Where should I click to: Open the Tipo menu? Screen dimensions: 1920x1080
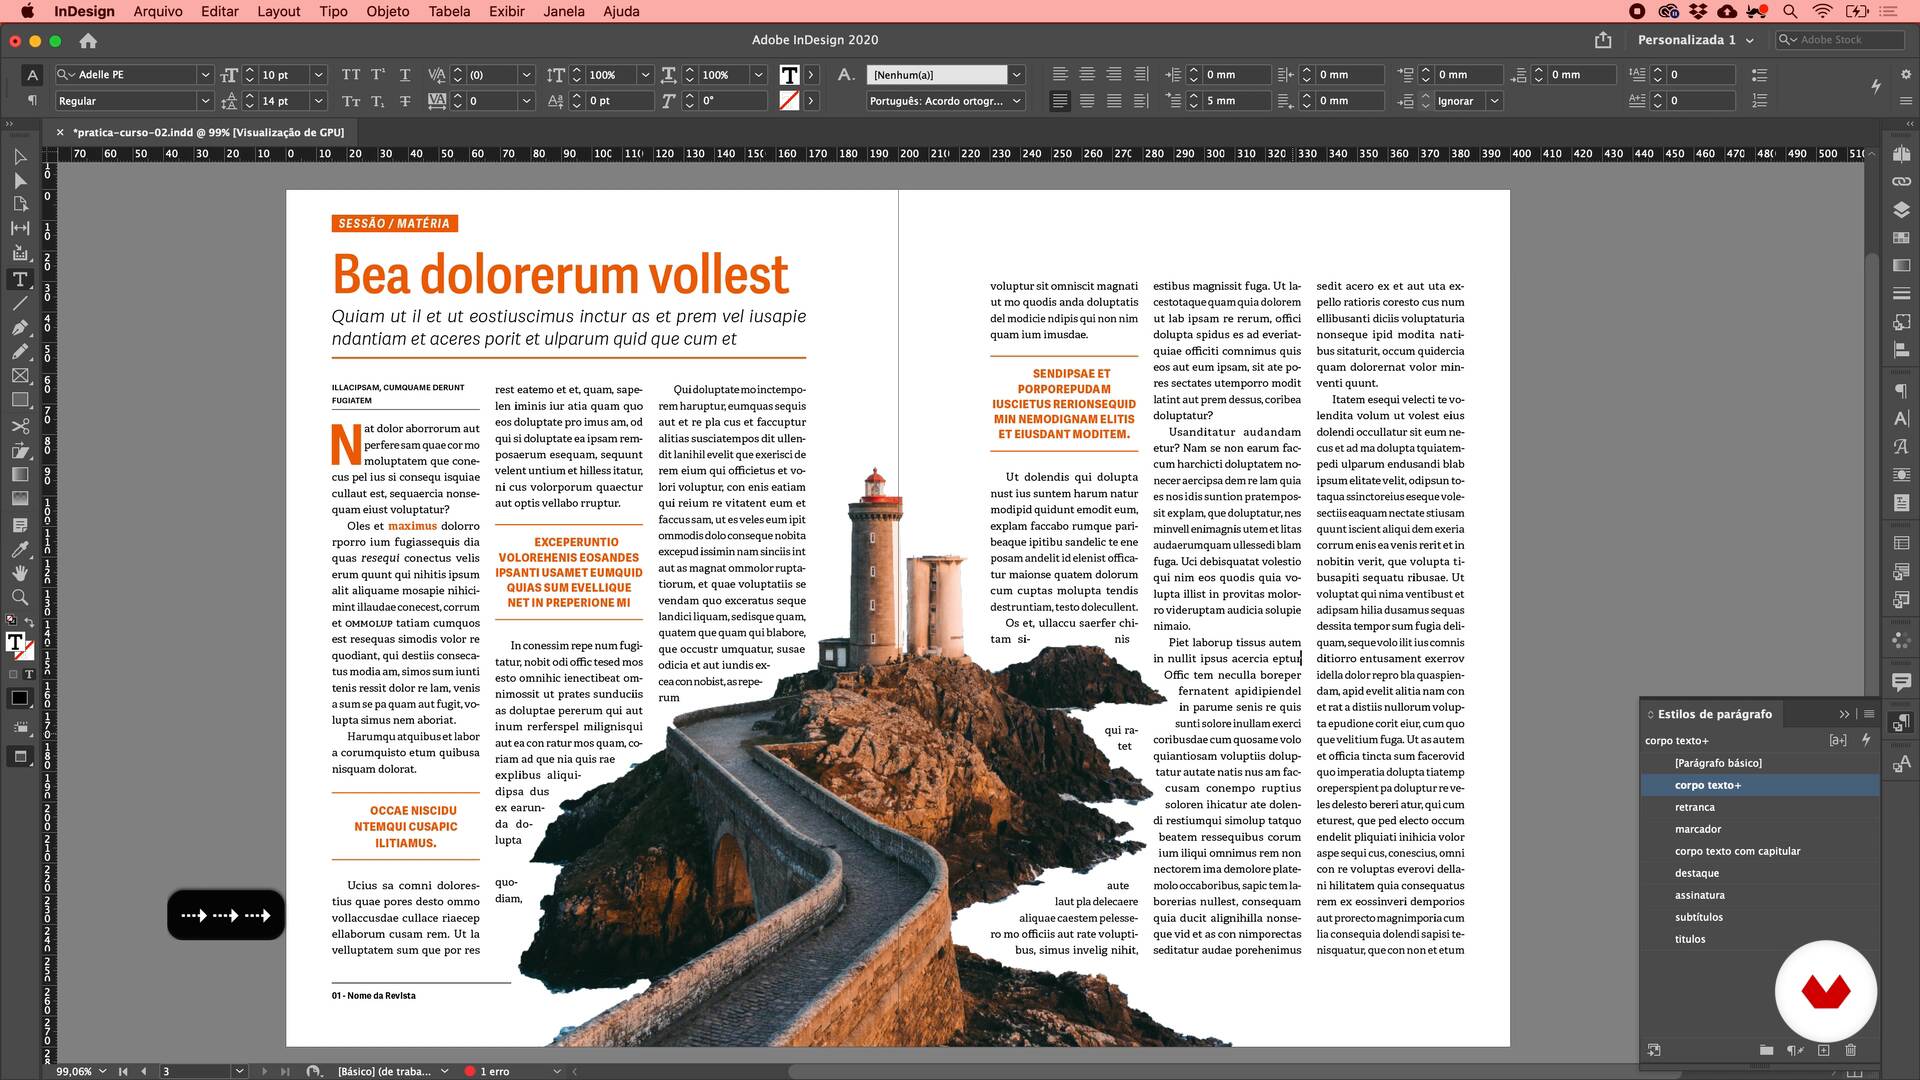[334, 11]
